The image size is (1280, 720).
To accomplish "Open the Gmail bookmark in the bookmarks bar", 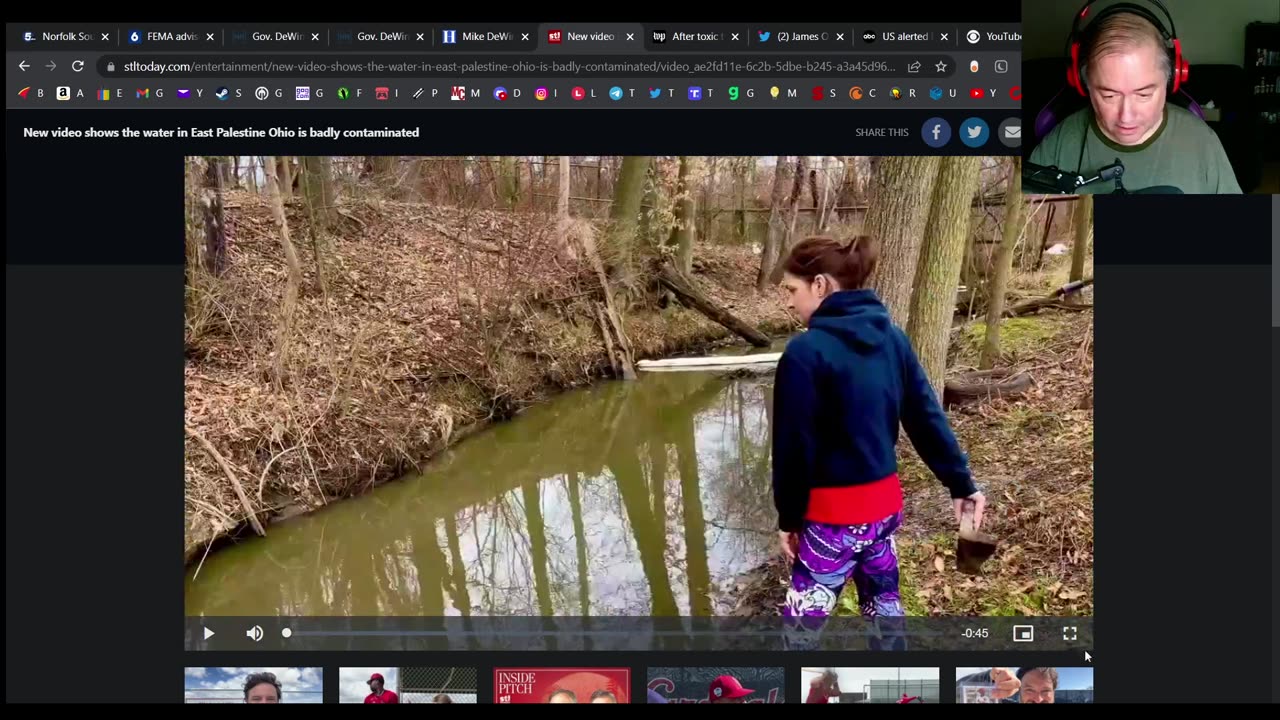I will 149,93.
